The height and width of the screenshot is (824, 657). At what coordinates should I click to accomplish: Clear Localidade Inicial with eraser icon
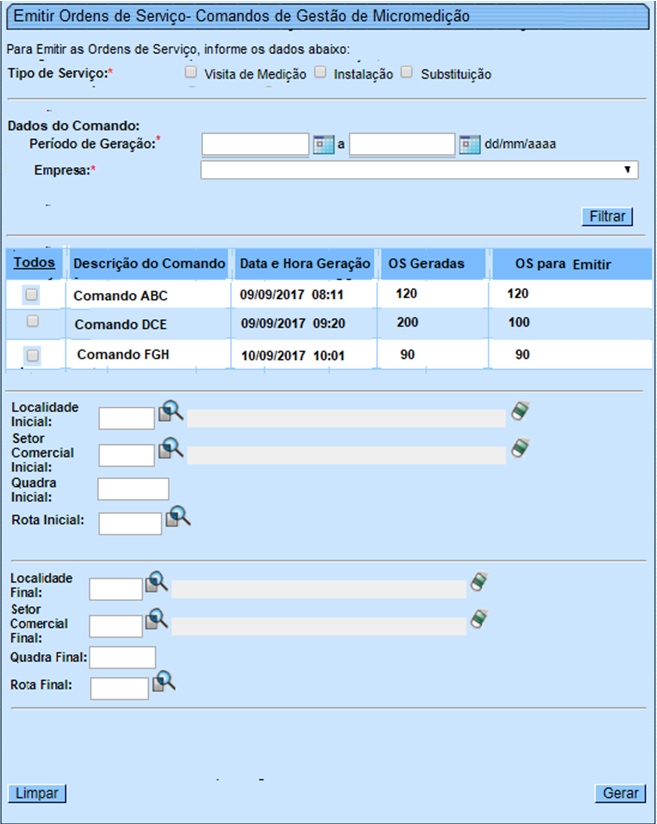[x=520, y=411]
